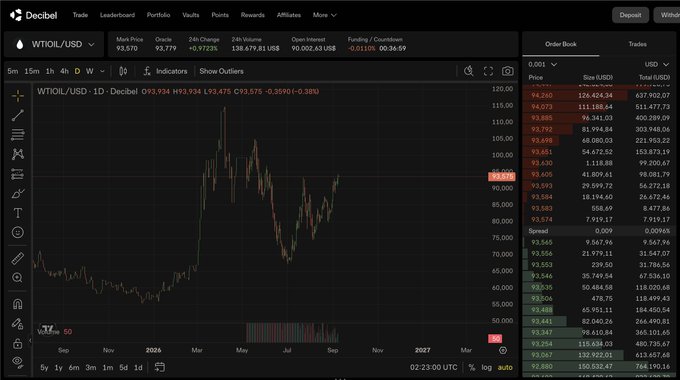Click ask price 94,260 in order book
Screen dimensions: 680x380
(x=542, y=95)
